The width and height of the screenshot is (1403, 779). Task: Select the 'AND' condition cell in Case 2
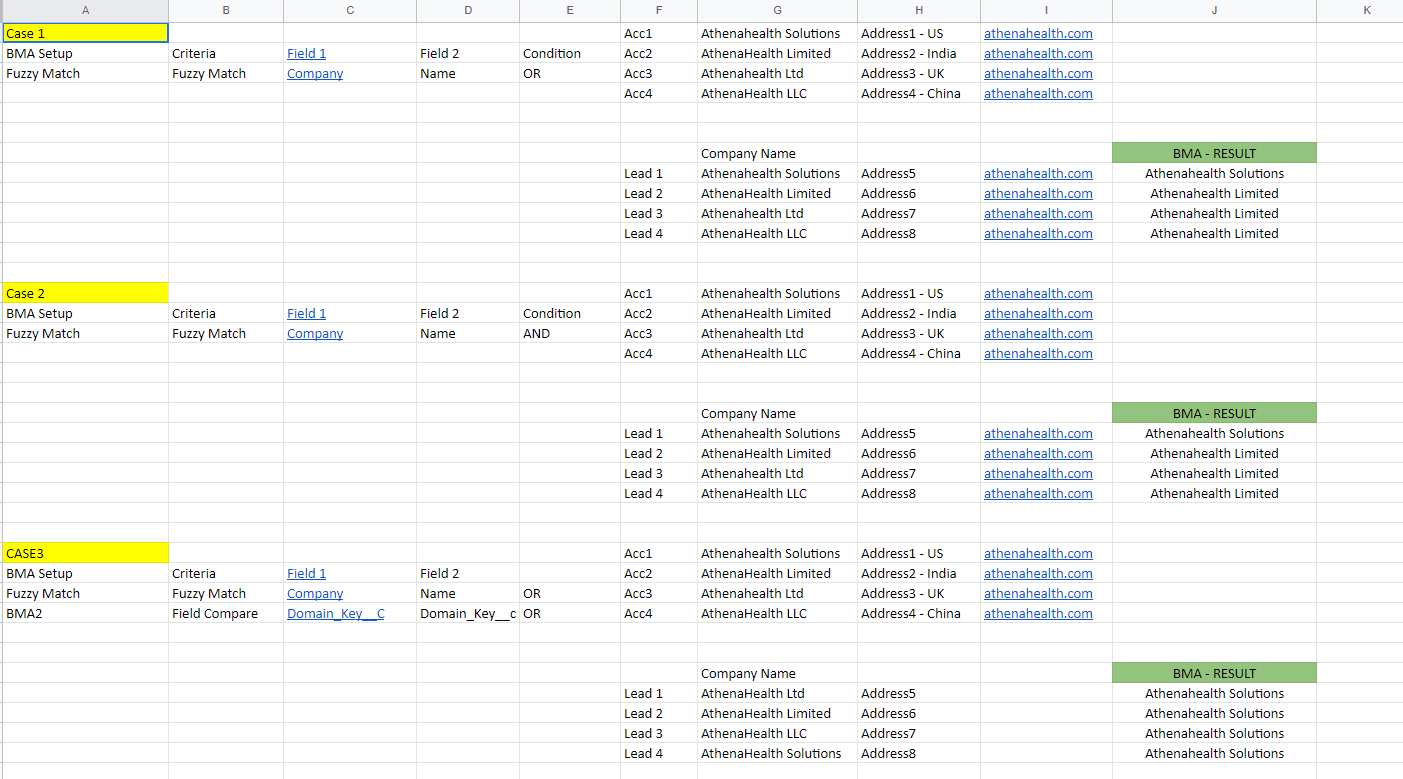coord(570,333)
